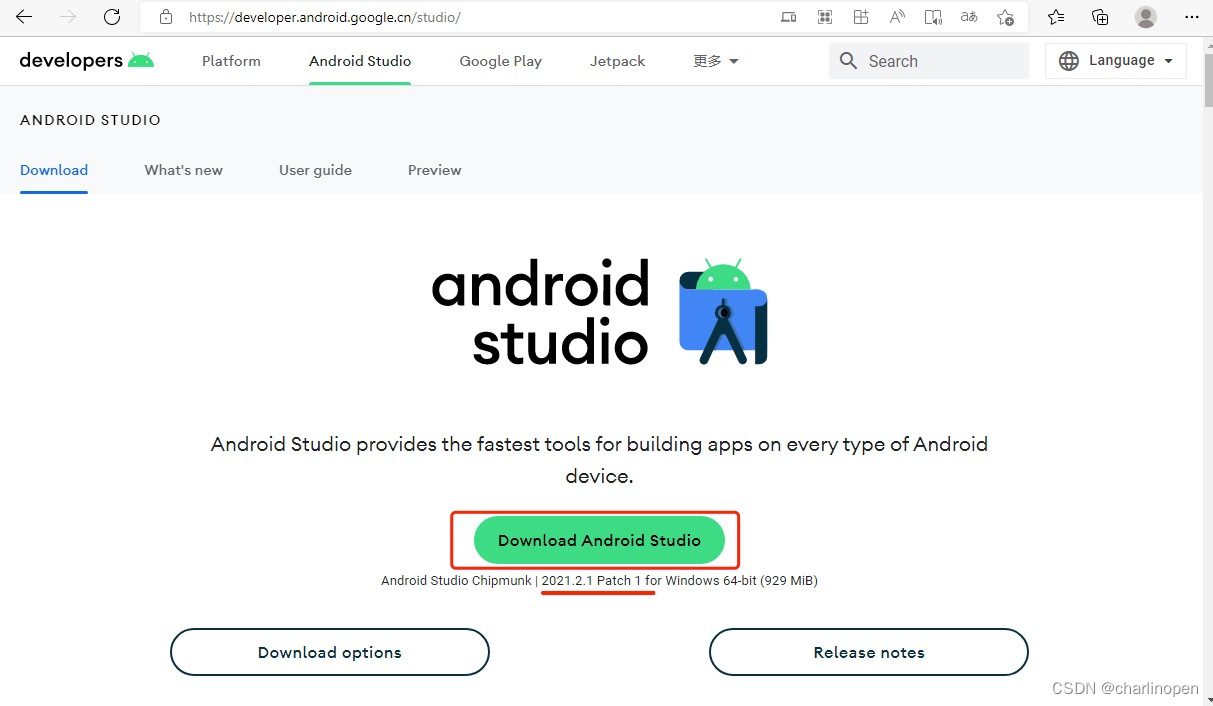
Task: Click the 'android studio' wordmark text
Action: click(x=541, y=313)
